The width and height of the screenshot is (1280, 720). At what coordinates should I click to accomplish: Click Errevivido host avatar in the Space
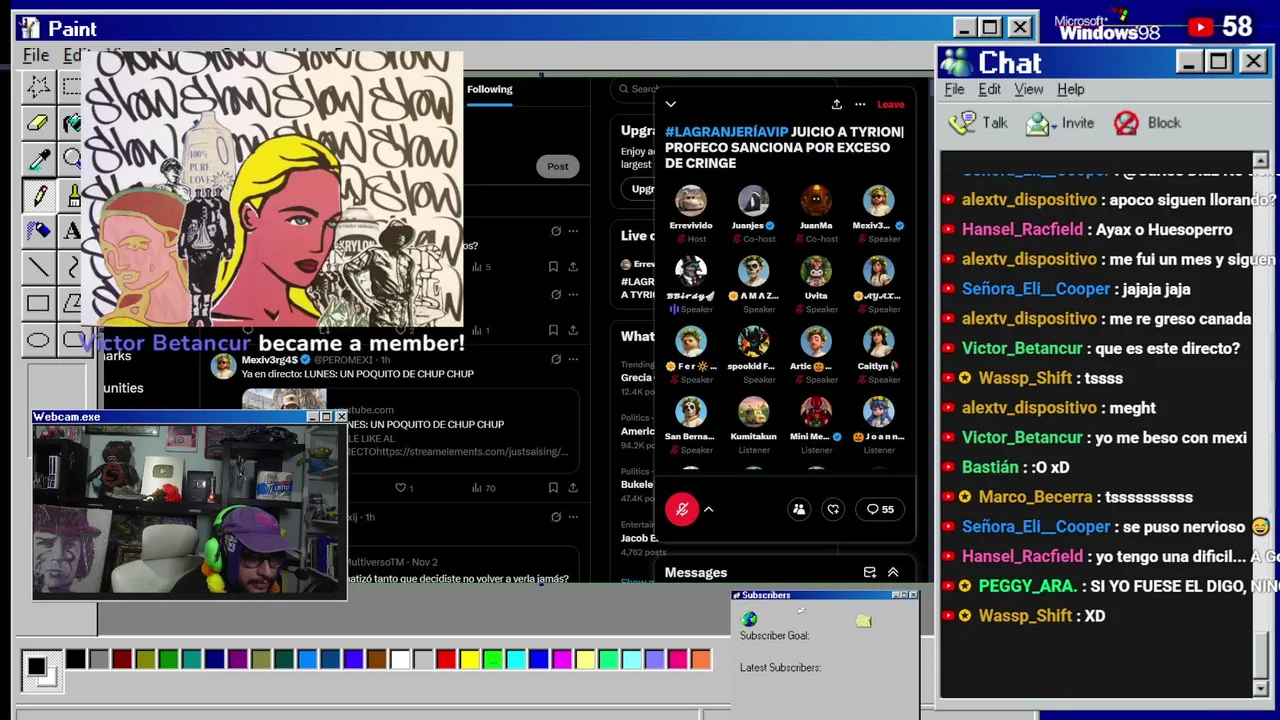pos(690,200)
